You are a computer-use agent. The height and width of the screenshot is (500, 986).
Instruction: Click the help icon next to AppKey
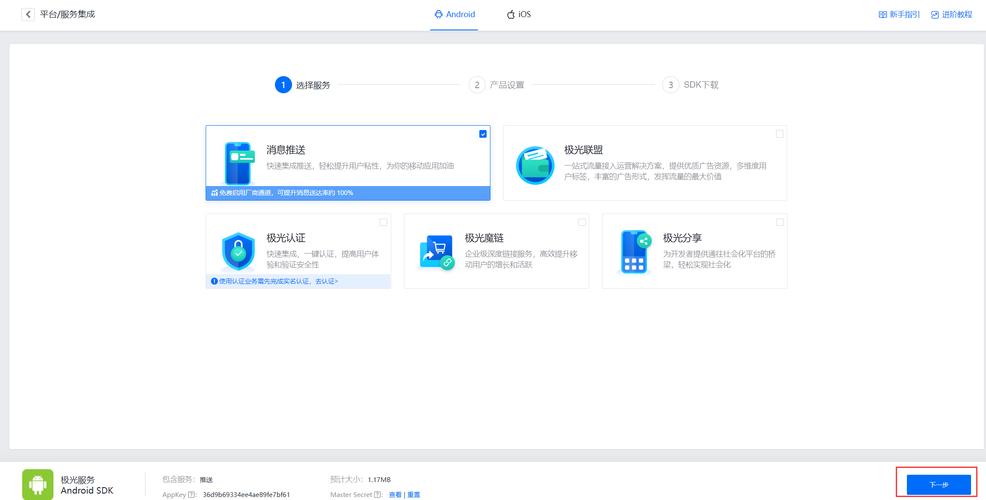tap(192, 495)
